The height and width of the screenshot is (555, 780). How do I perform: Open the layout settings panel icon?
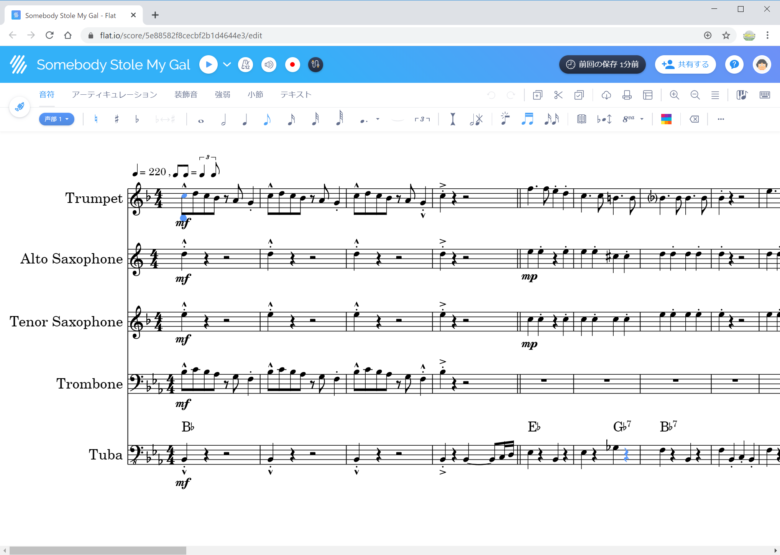pos(648,95)
